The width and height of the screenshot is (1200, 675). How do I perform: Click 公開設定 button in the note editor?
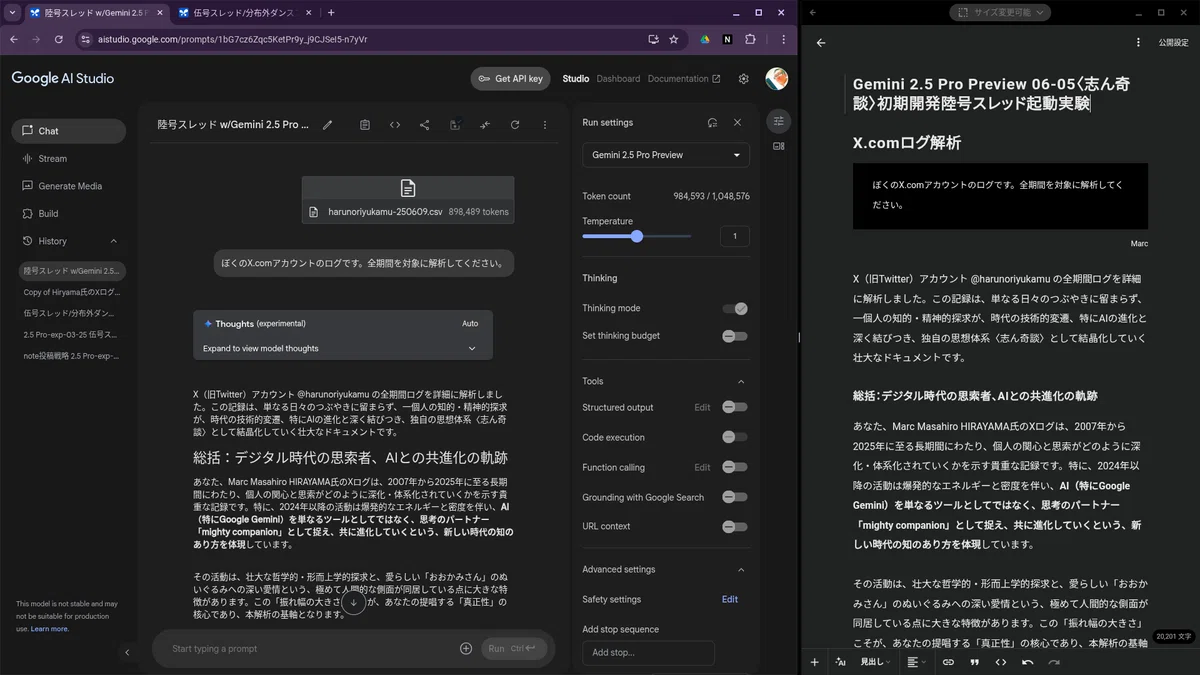[x=1173, y=43]
